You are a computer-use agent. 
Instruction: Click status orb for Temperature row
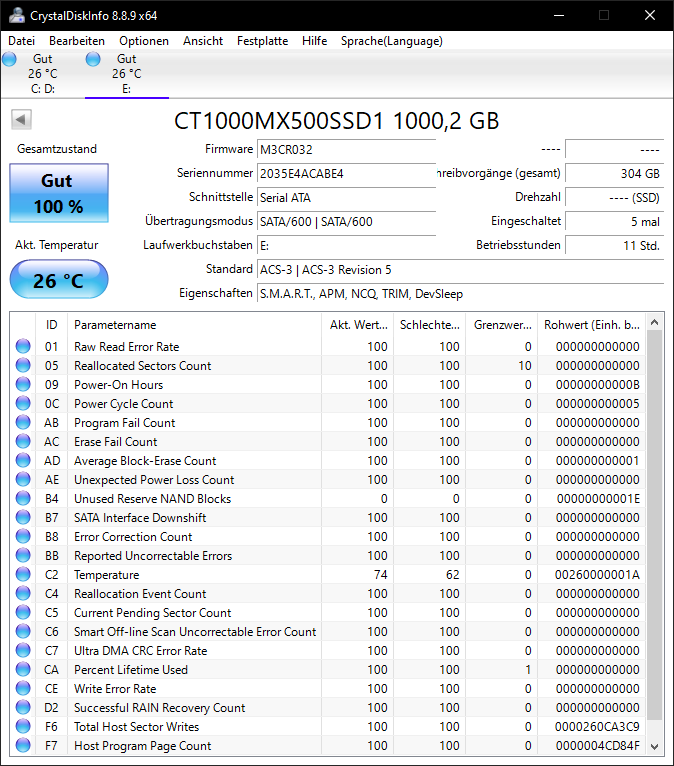pos(23,574)
